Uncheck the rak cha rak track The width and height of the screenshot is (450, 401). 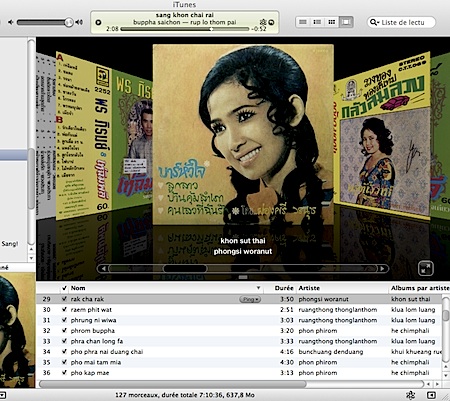[64, 299]
